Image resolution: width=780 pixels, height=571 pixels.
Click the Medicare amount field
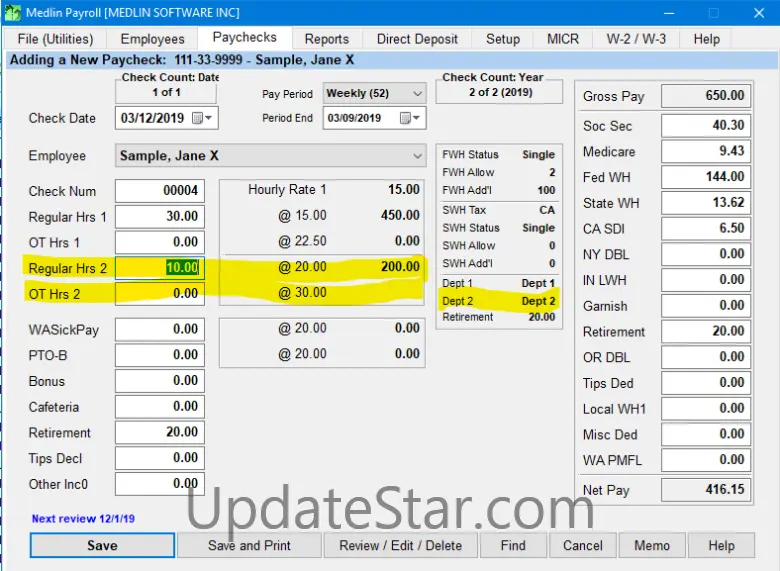[x=705, y=151]
